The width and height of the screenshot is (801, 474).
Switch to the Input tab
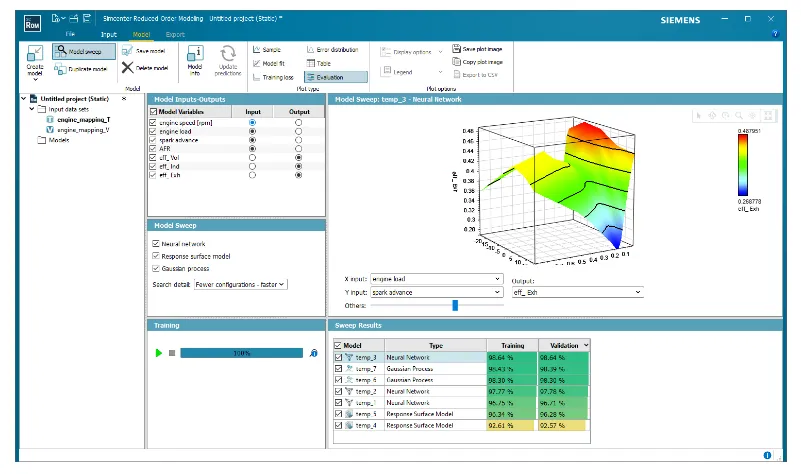[x=109, y=34]
